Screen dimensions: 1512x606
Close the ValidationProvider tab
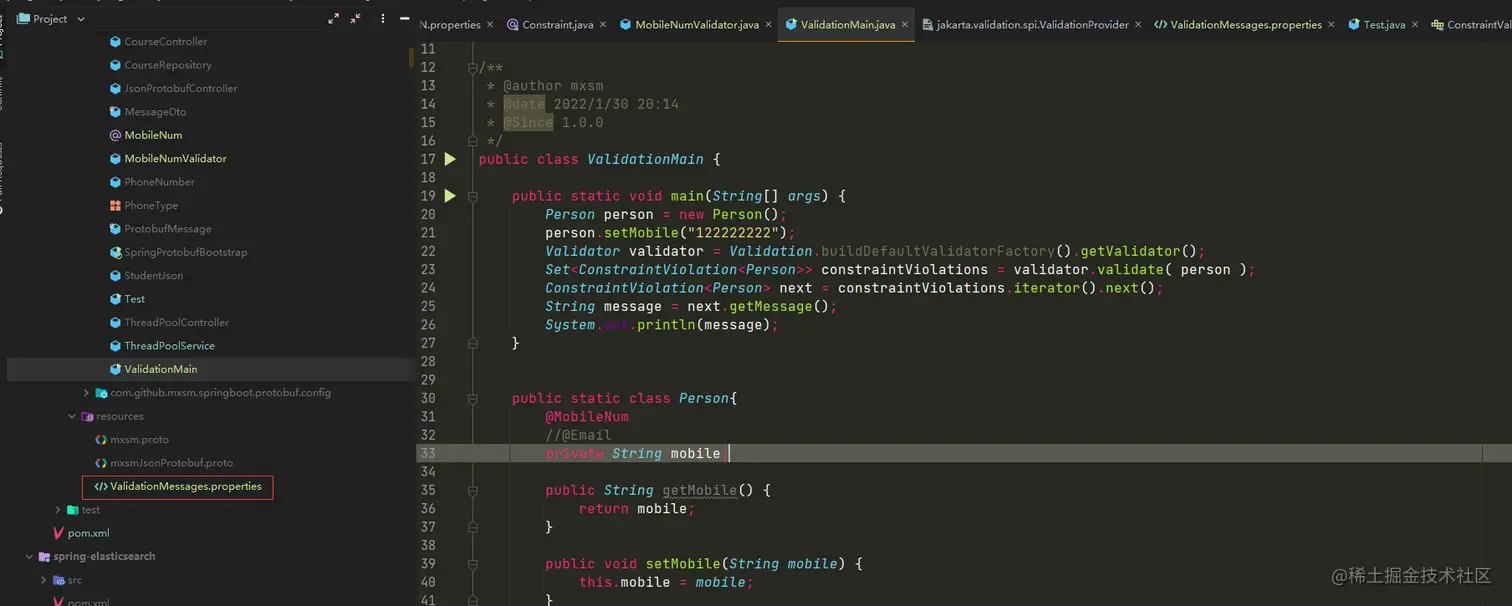click(x=1138, y=25)
